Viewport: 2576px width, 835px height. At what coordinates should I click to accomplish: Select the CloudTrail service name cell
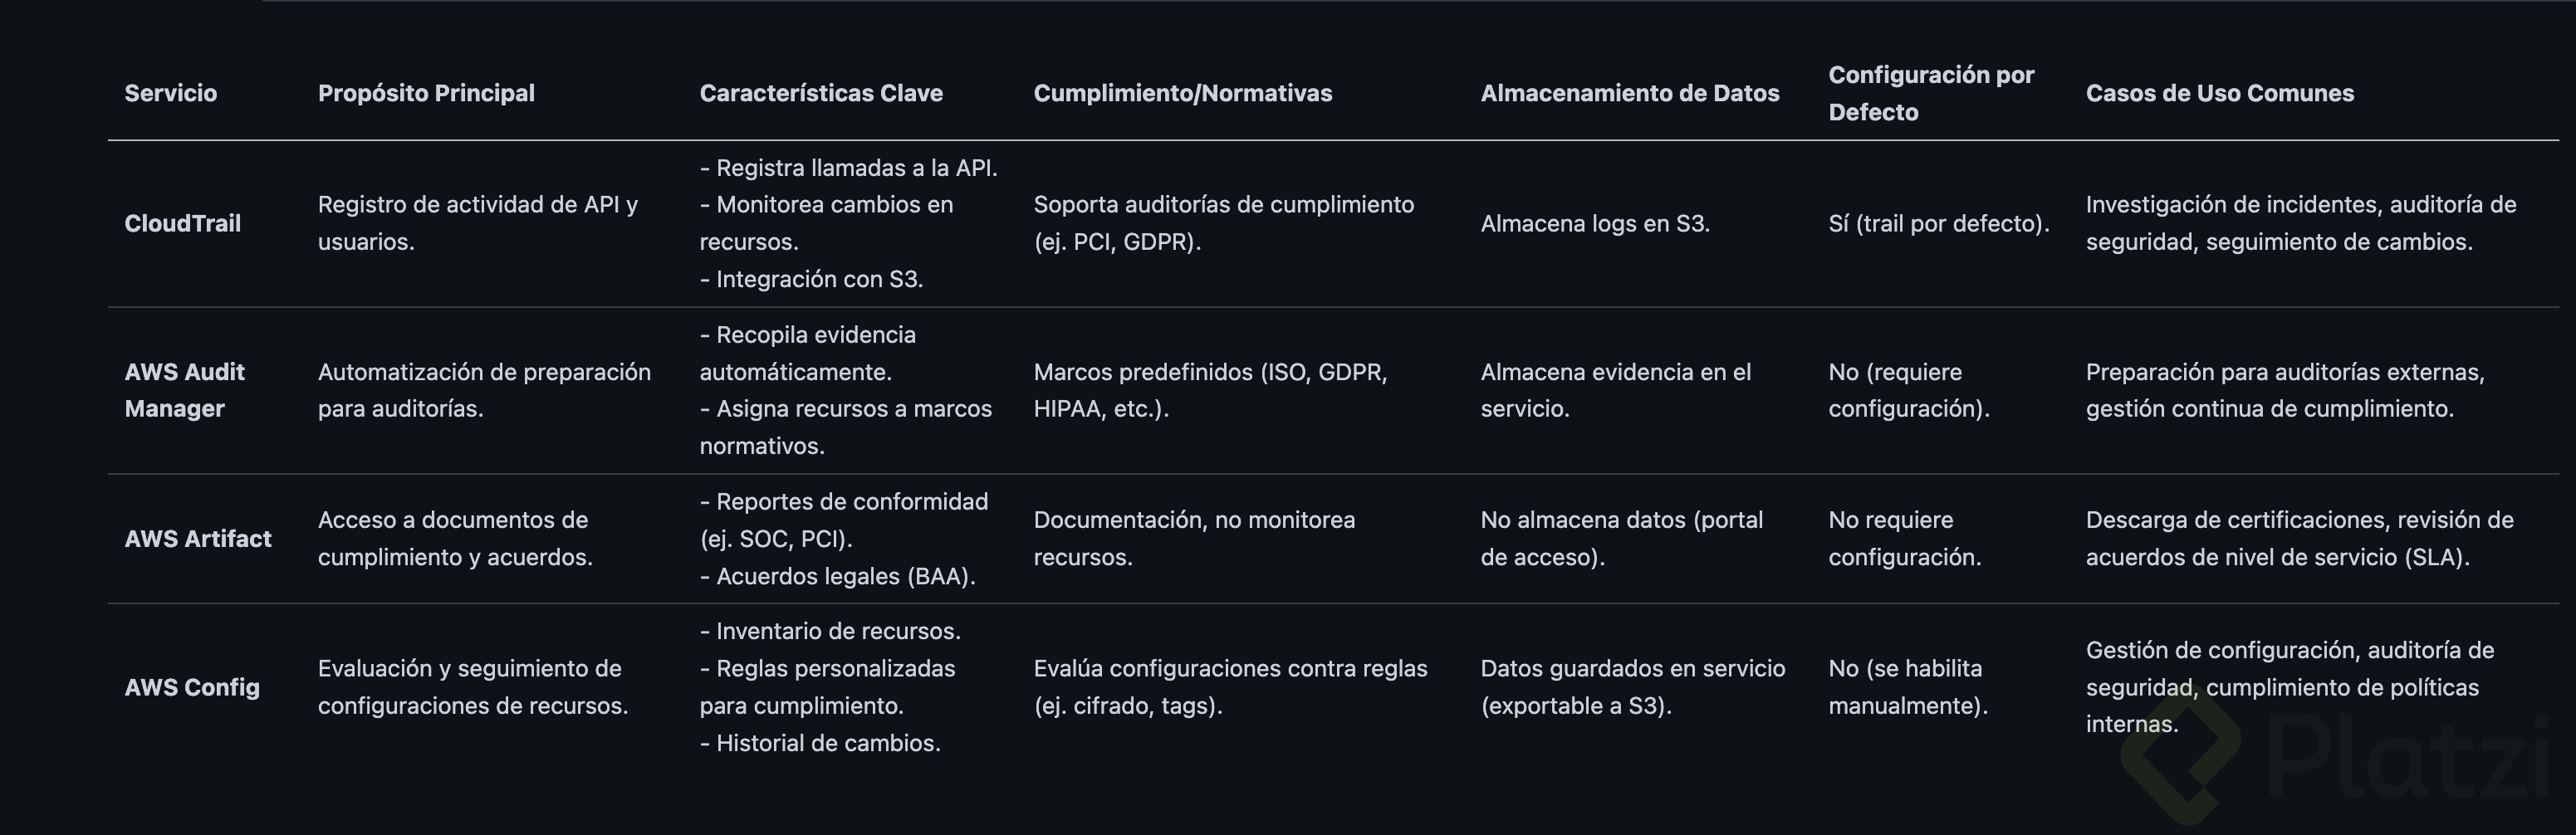[x=182, y=223]
